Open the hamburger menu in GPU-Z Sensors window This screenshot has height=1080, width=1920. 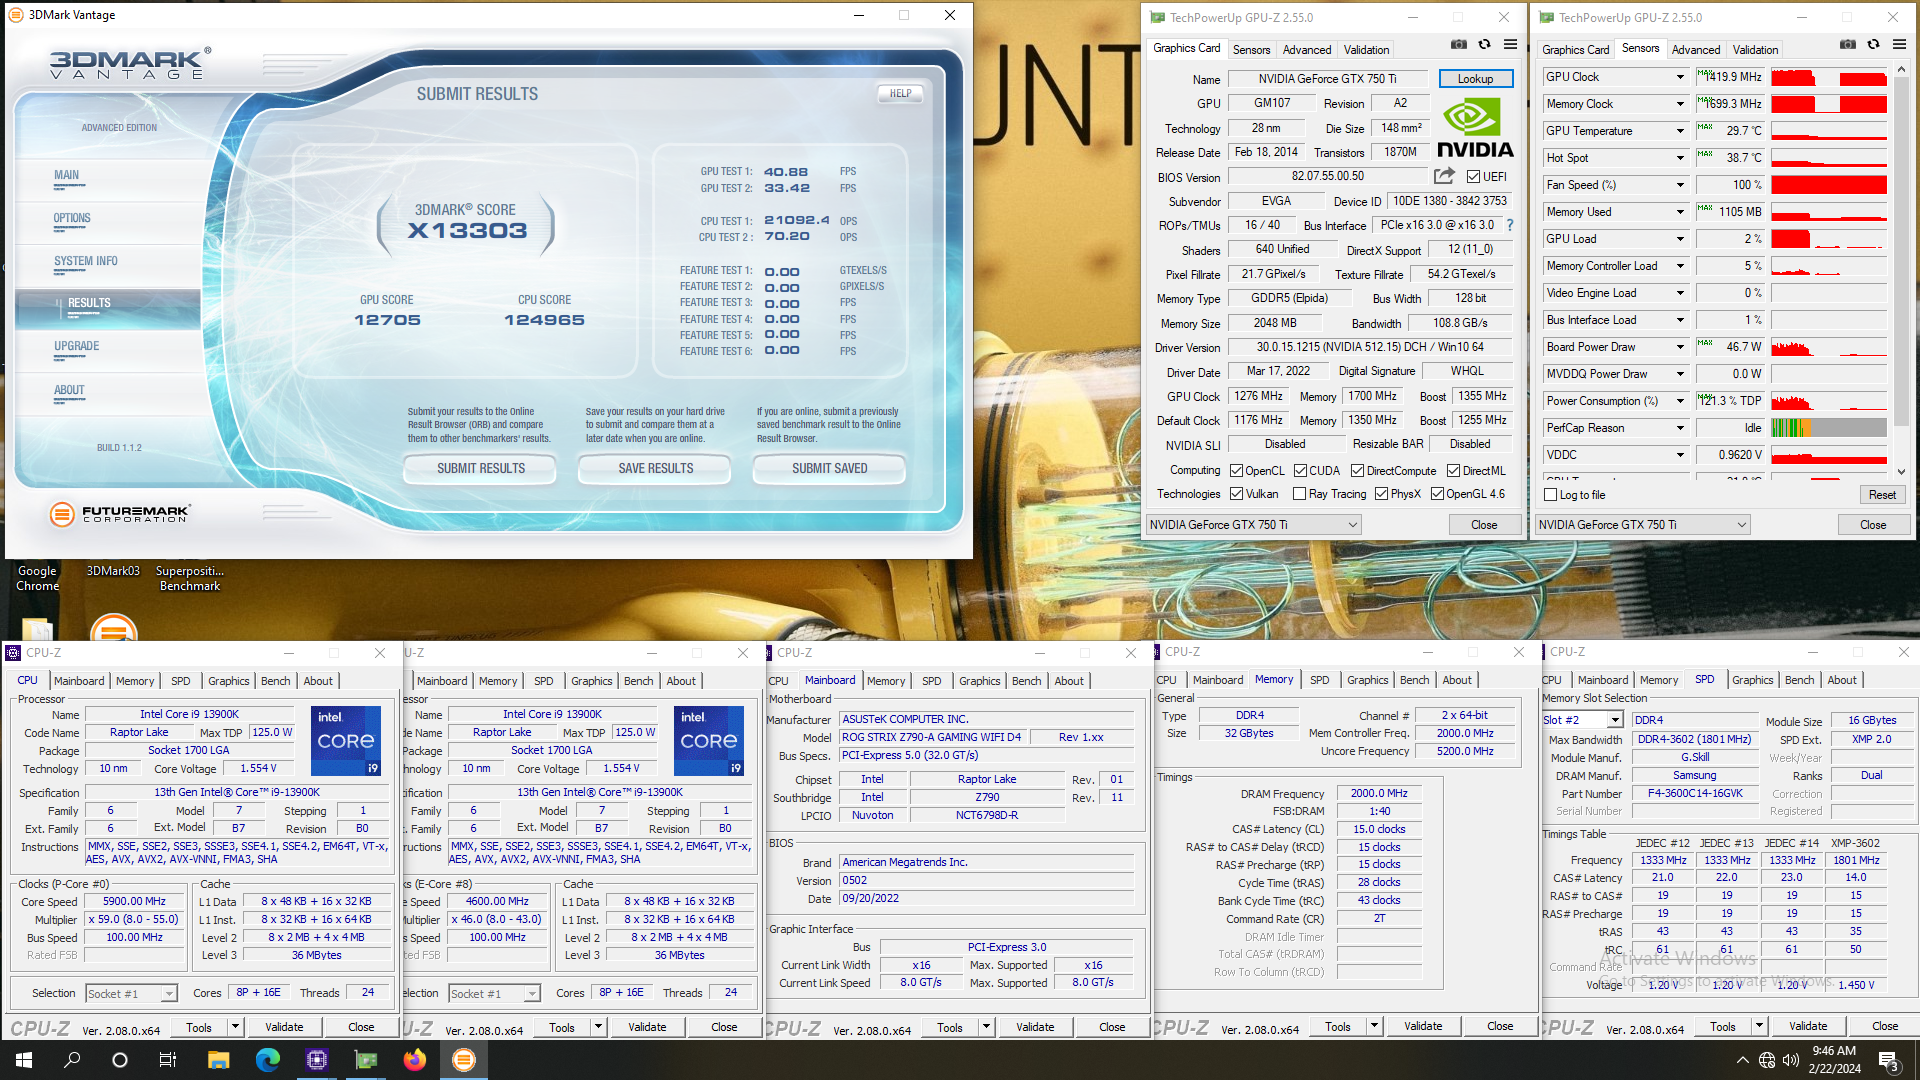point(1899,45)
